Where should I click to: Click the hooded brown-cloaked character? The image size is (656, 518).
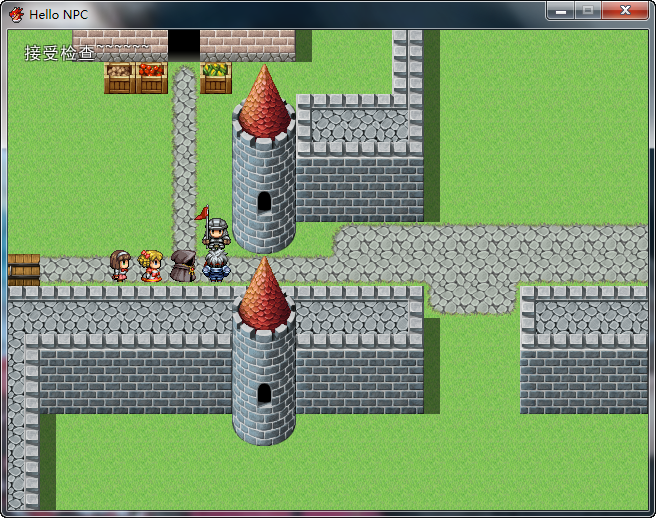pos(183,266)
